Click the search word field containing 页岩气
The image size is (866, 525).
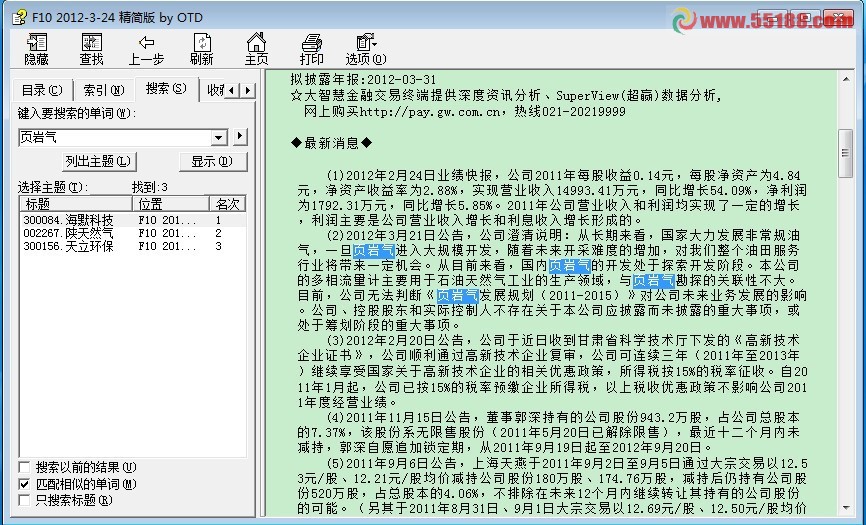tap(114, 137)
